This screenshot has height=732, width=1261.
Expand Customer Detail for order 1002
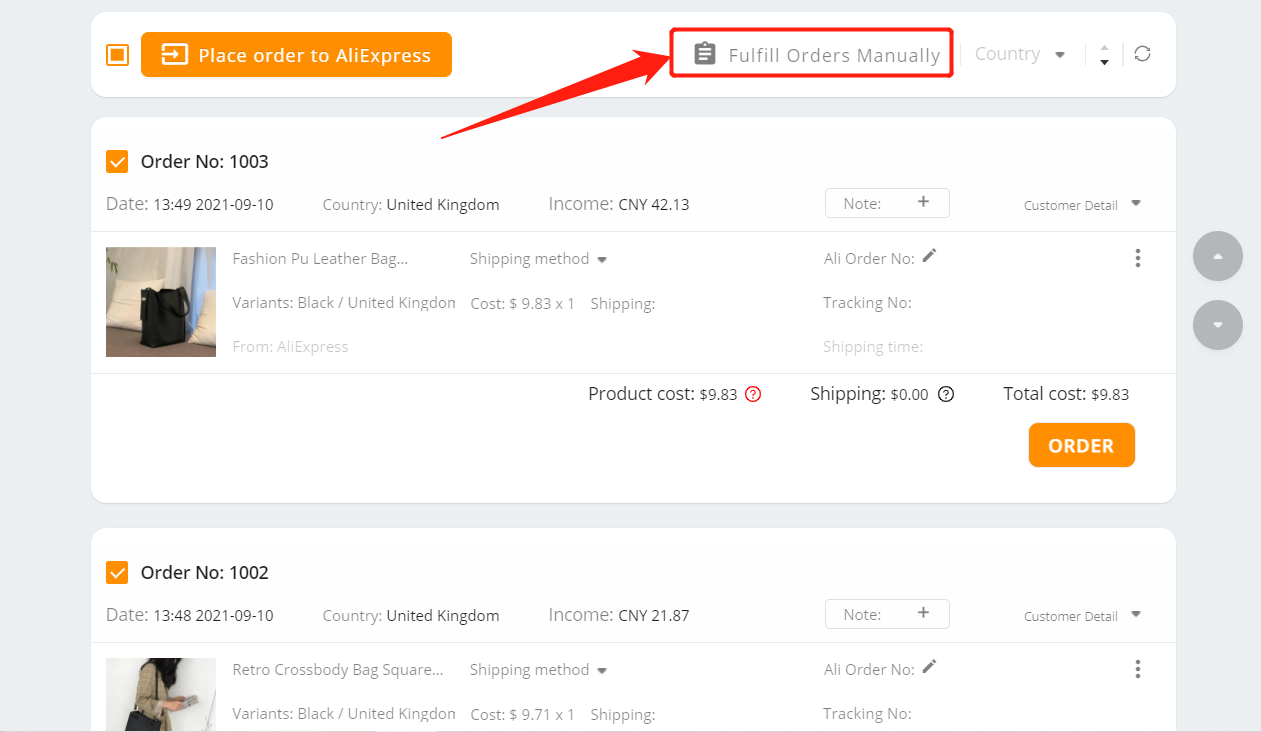point(1082,615)
